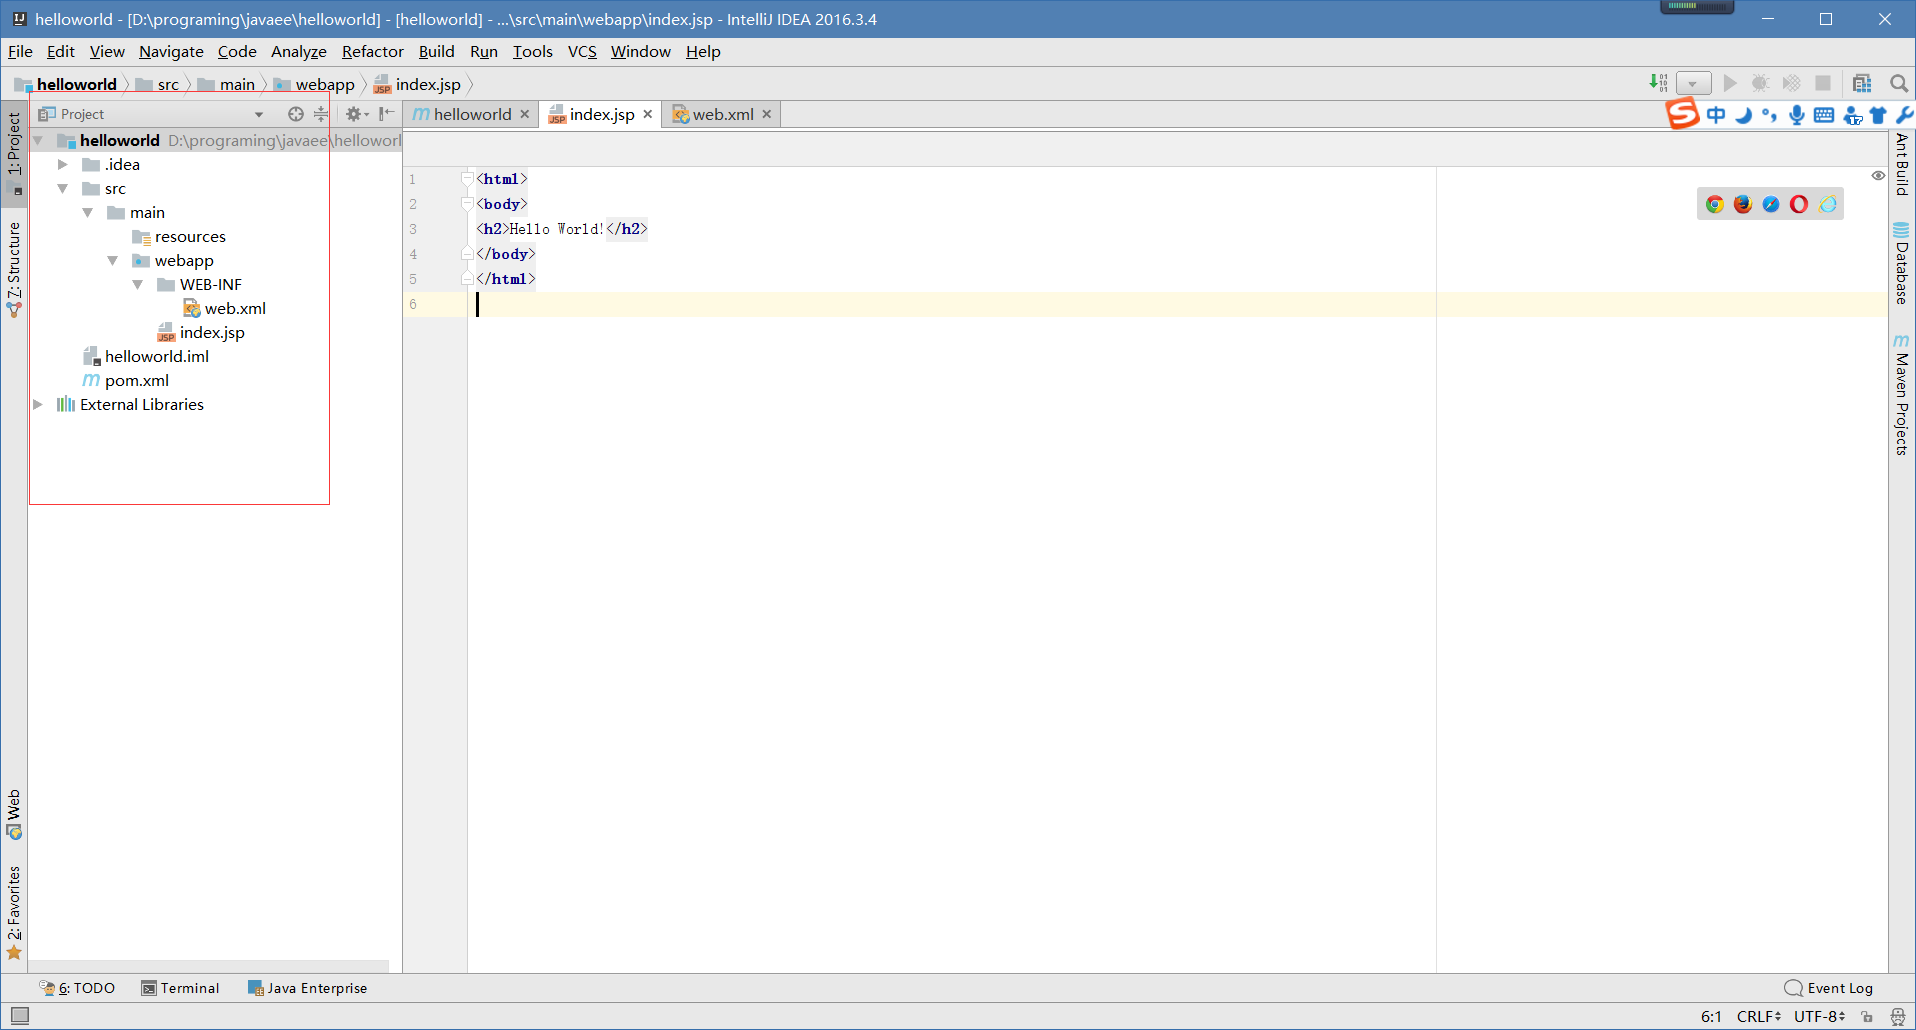The image size is (1916, 1030).
Task: Toggle Sogou Chinese/English mode button
Action: click(1716, 115)
